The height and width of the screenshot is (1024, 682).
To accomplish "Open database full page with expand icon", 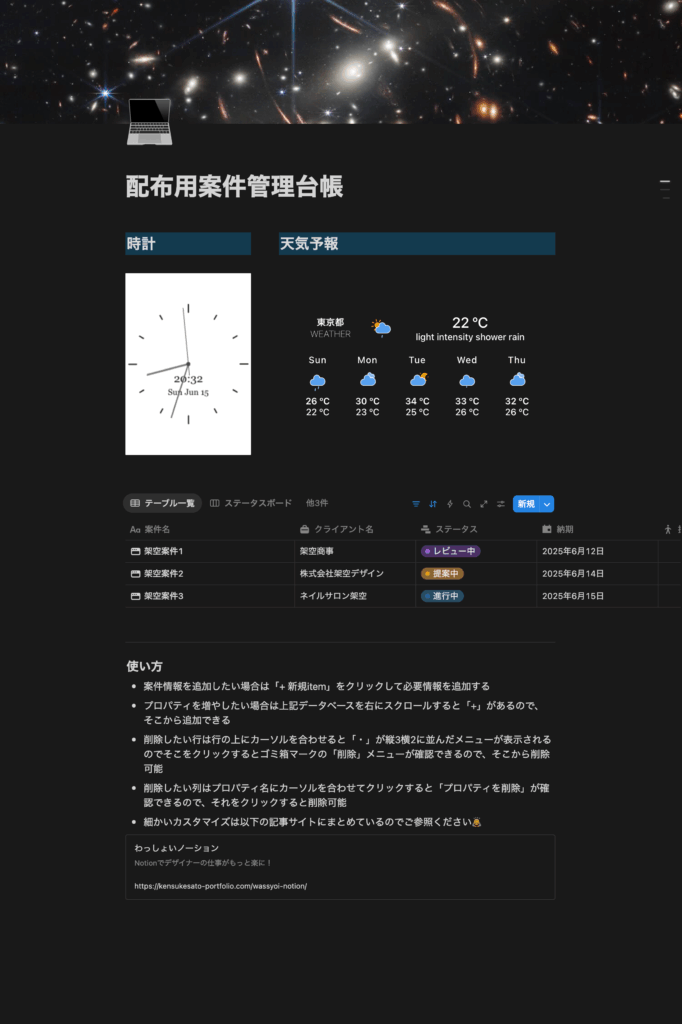I will (x=484, y=504).
